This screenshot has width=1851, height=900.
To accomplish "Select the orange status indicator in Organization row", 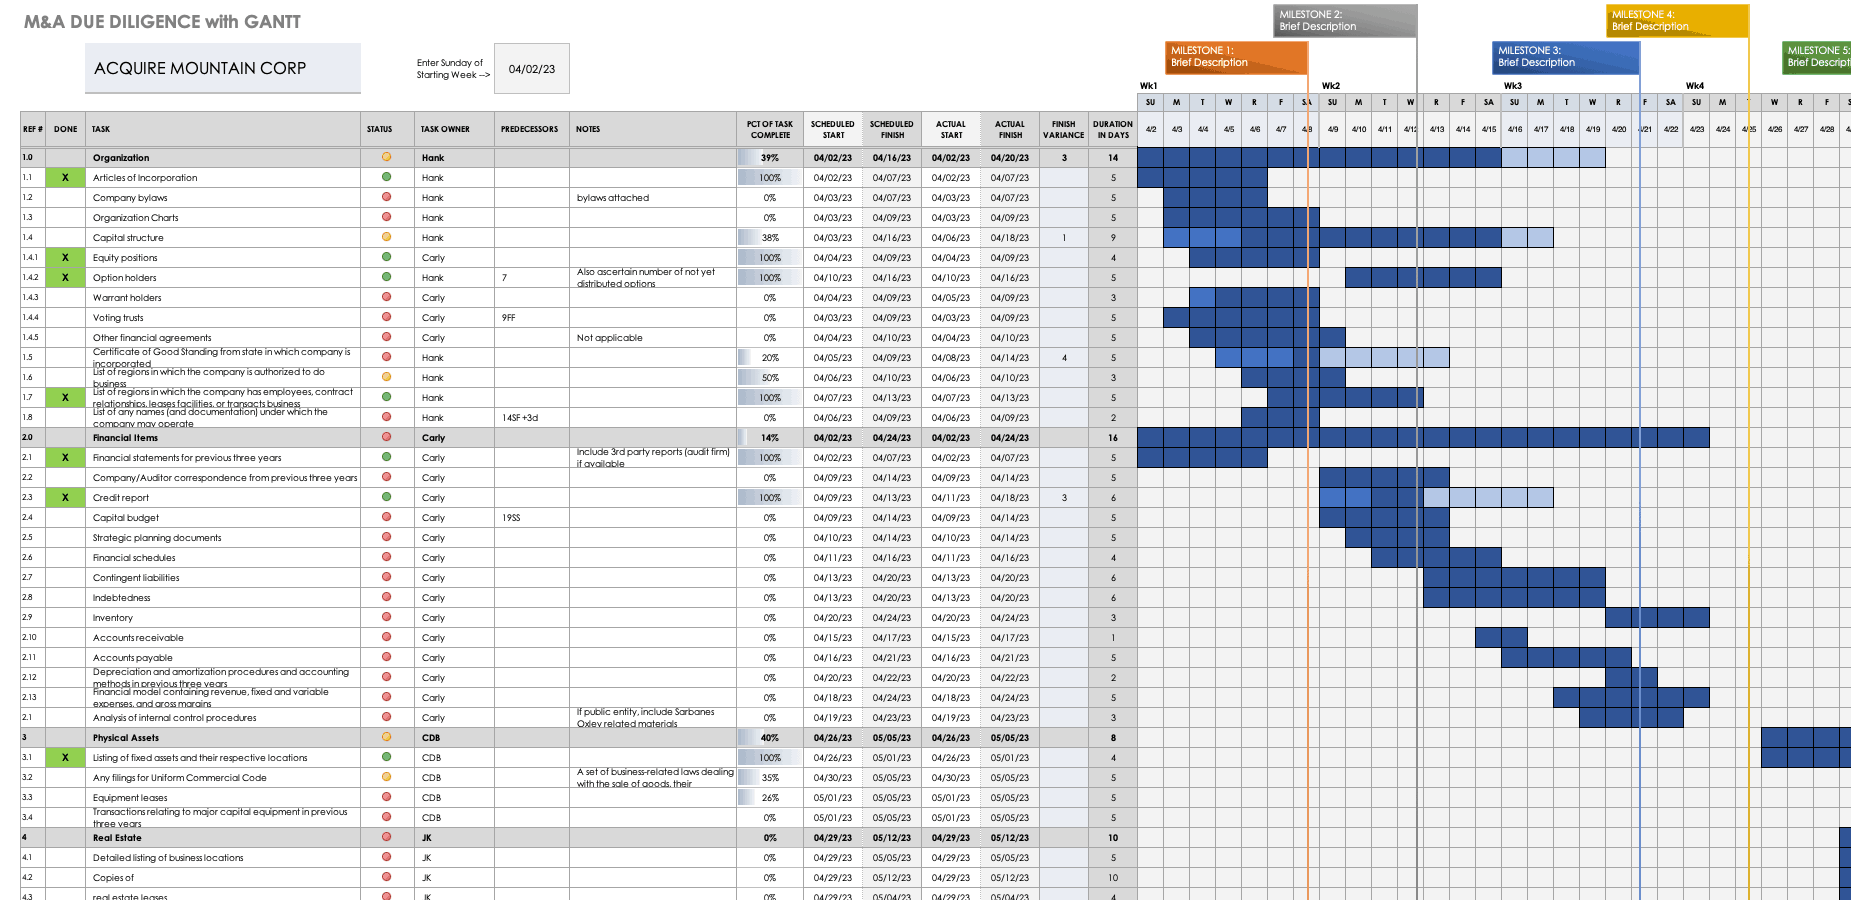I will pyautogui.click(x=386, y=157).
